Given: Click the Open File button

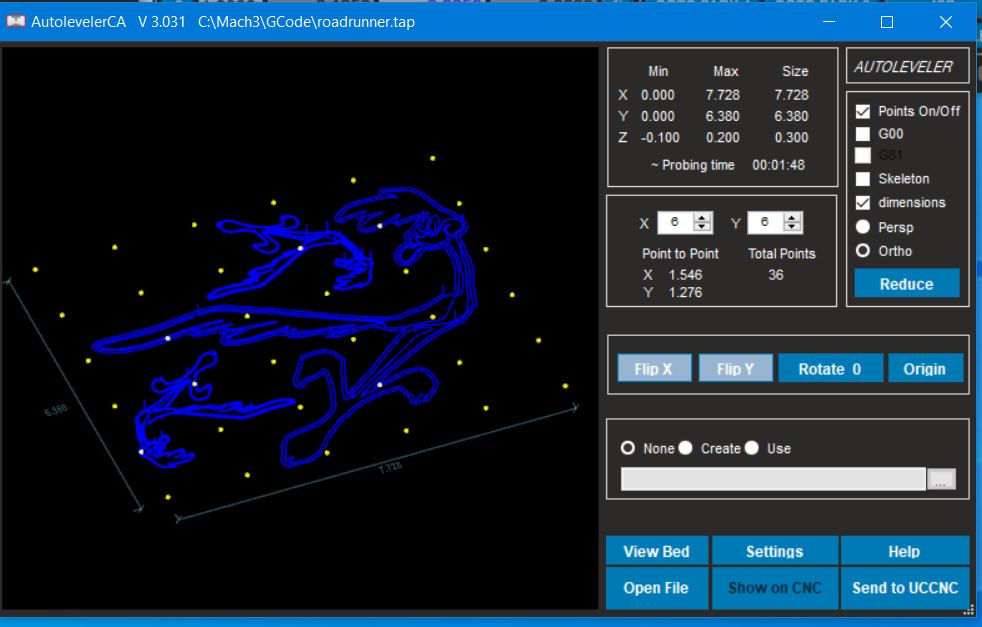Looking at the screenshot, I should tap(657, 588).
